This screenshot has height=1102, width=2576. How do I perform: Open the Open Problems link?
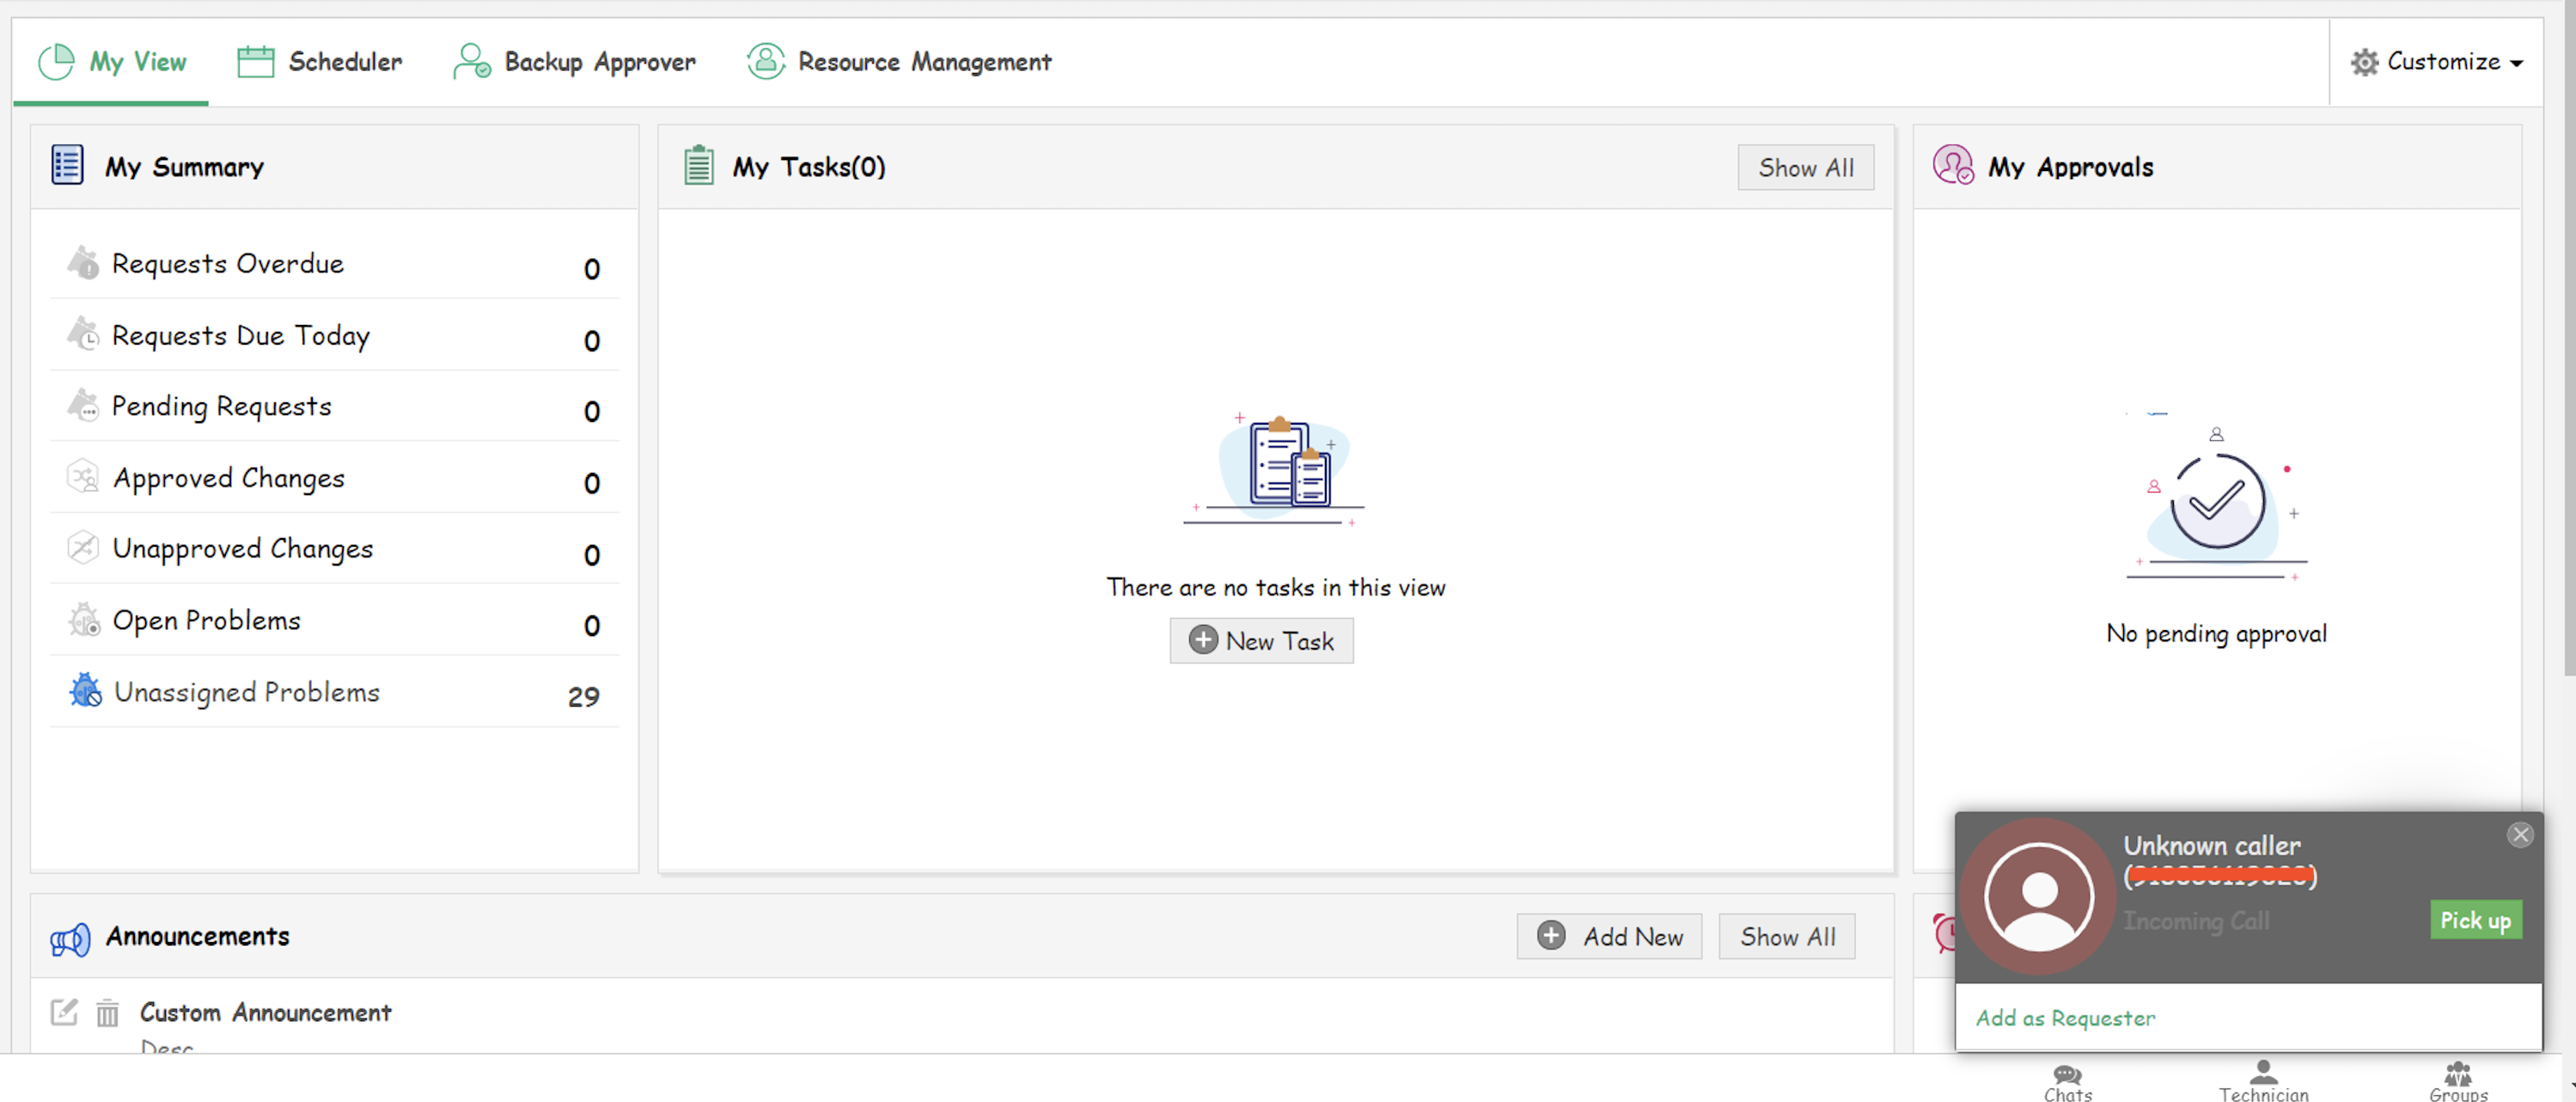click(207, 621)
